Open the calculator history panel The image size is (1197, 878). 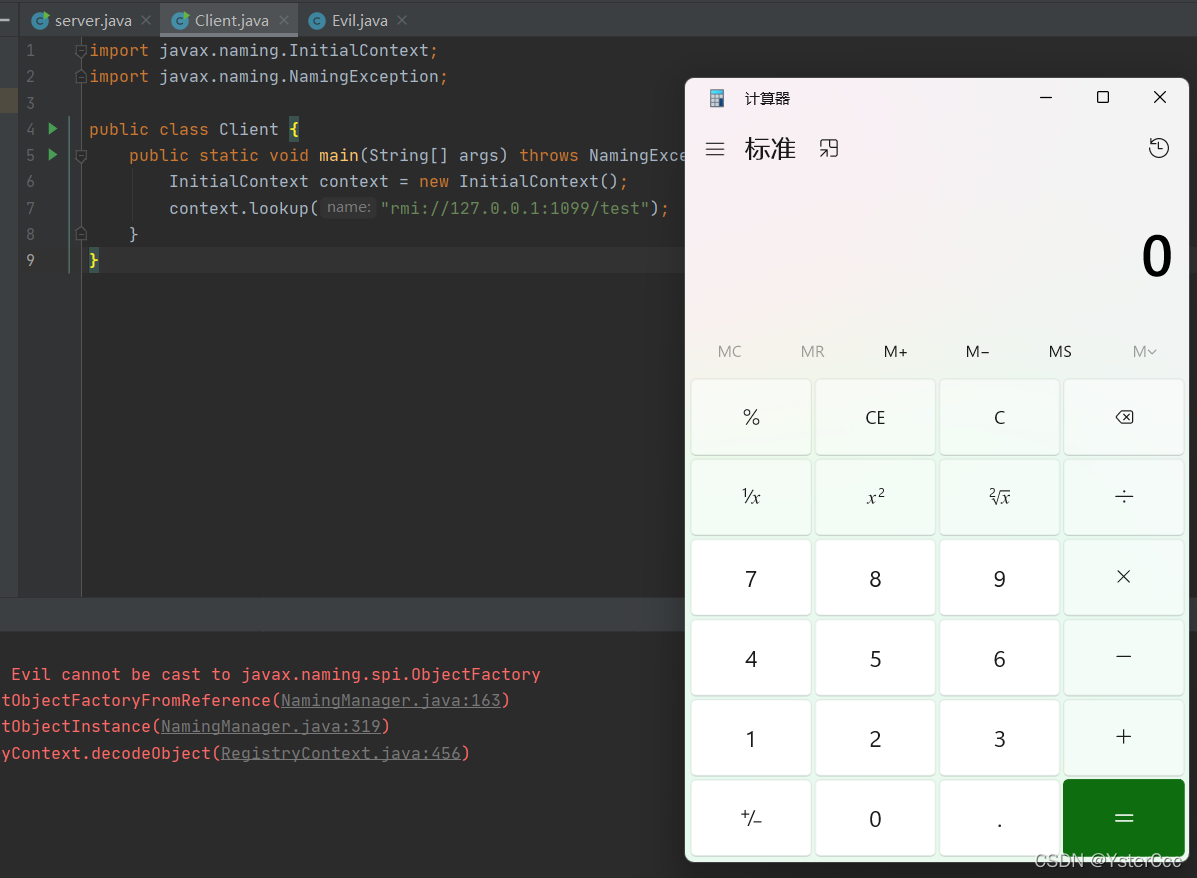[x=1158, y=148]
